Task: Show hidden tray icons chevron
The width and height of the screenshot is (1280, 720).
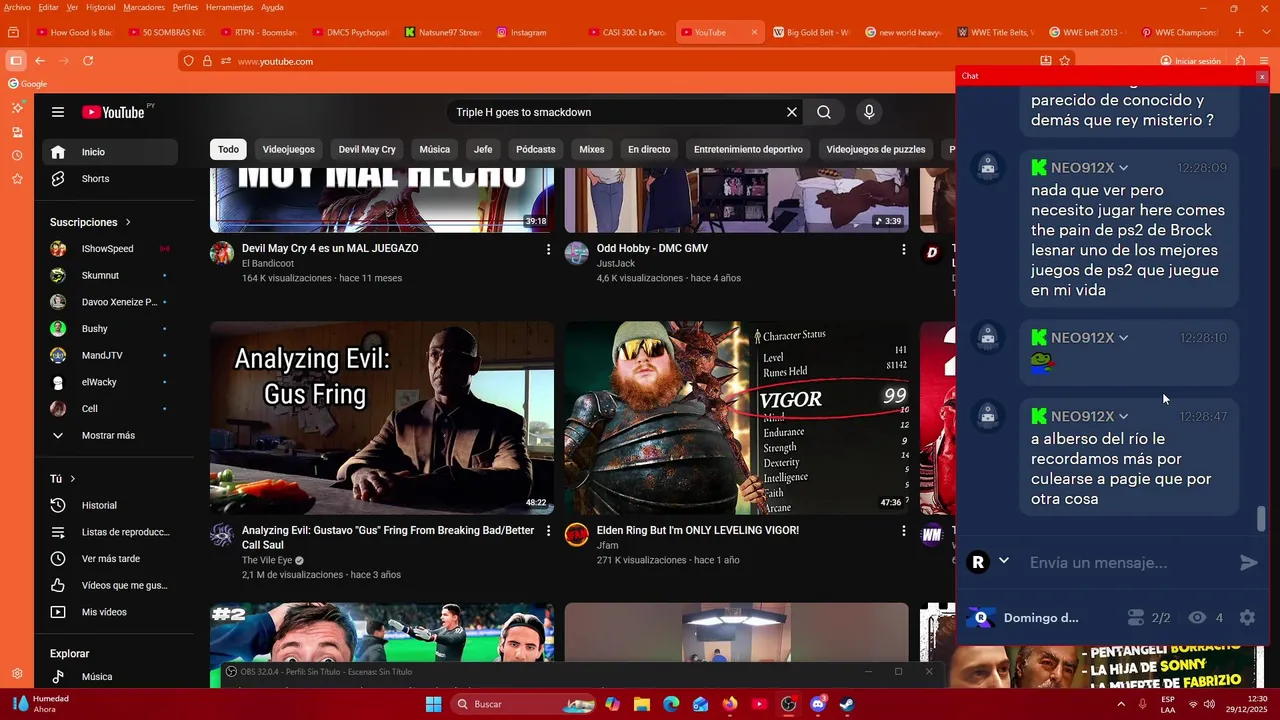Action: pos(1122,704)
